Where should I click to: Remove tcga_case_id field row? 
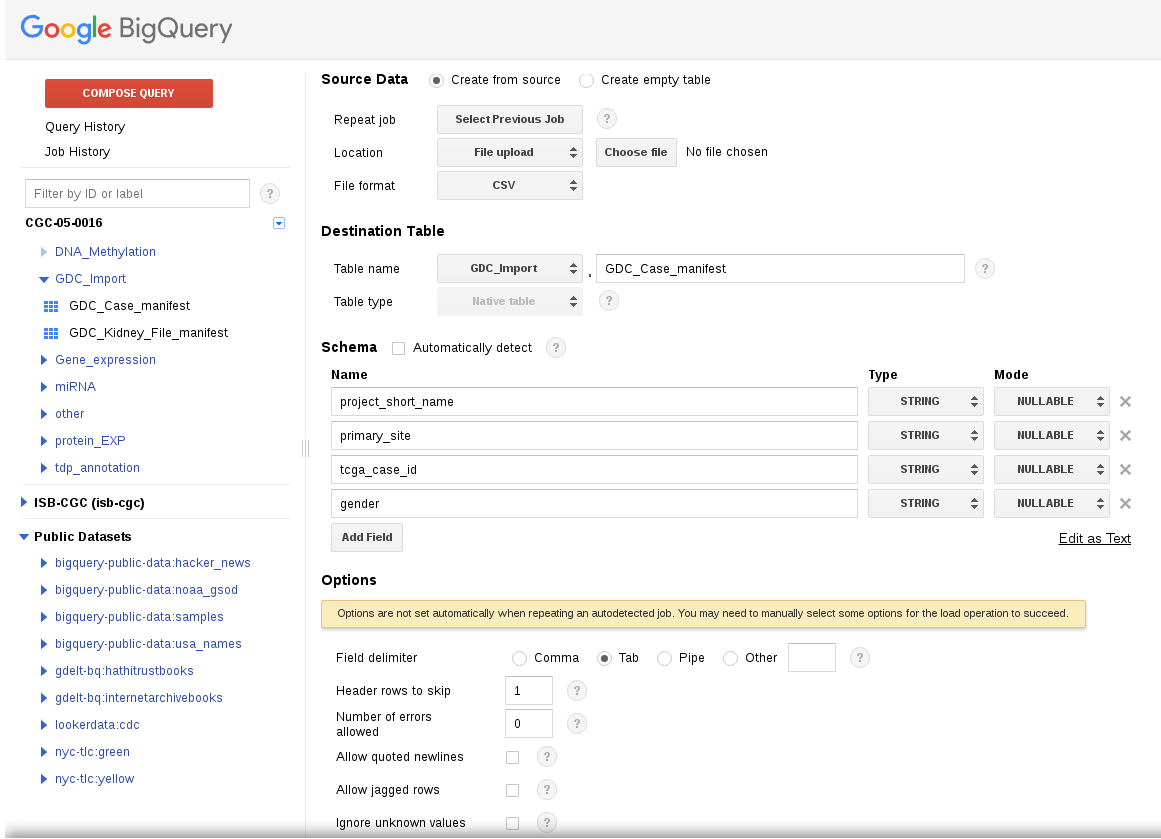point(1125,469)
